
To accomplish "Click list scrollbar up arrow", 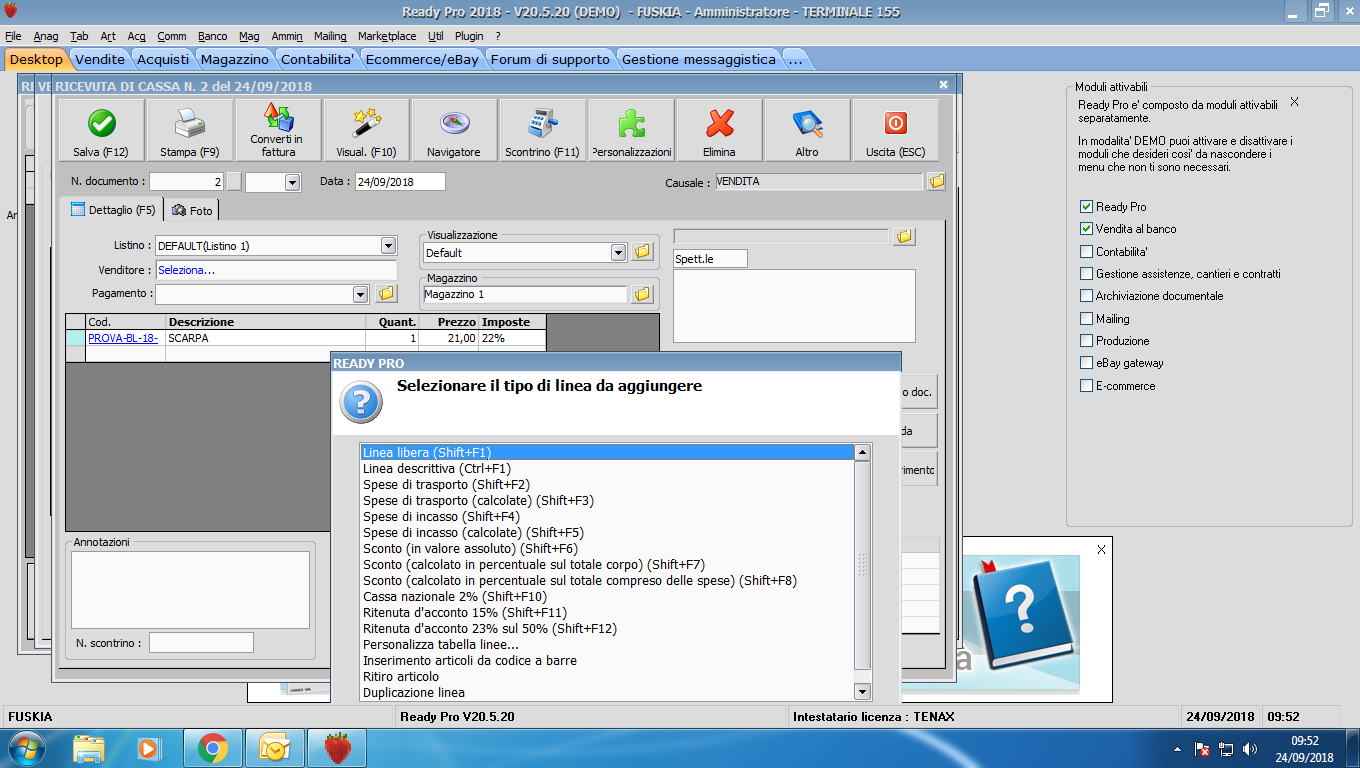I will click(x=863, y=453).
